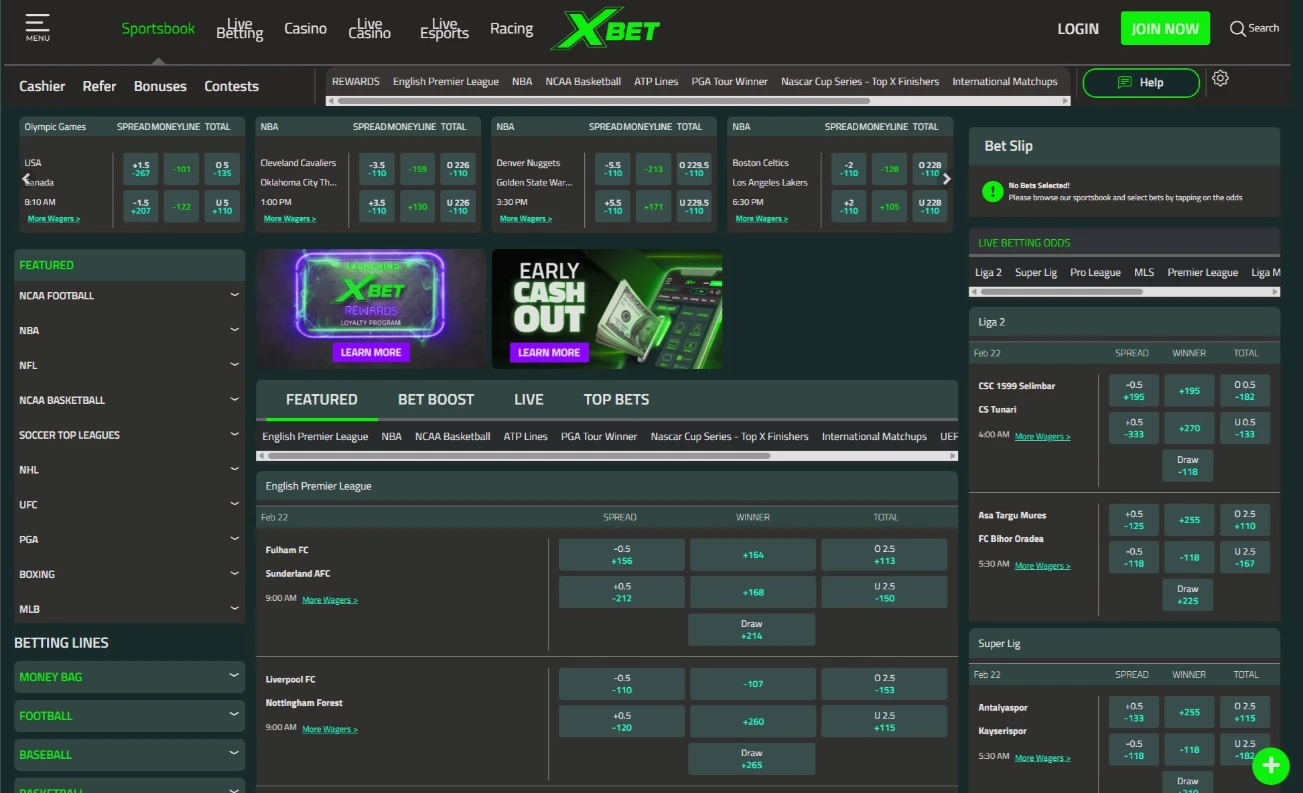
Task: Expand FOOTBALL betting line
Action: click(130, 716)
